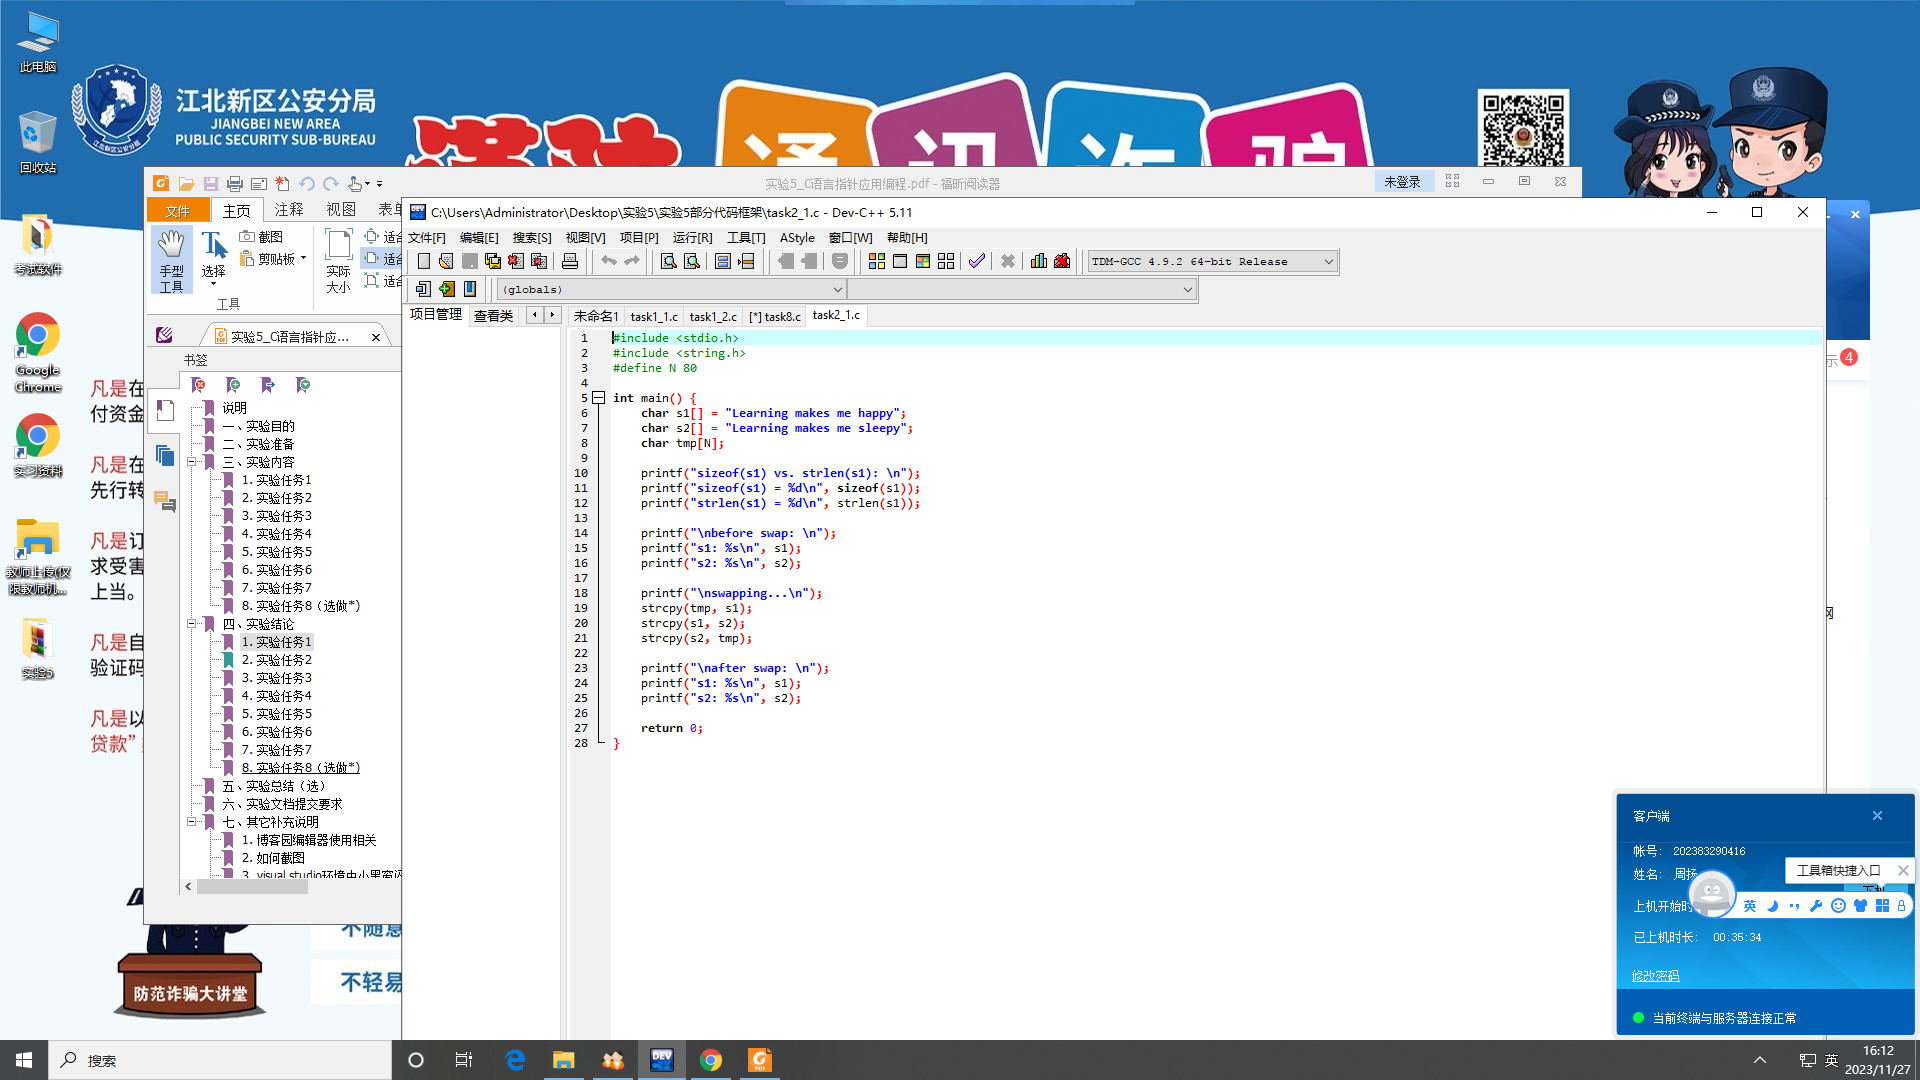Click the Find magnifier icon in toolbar
Screen dimensions: 1920x1080
coord(668,261)
